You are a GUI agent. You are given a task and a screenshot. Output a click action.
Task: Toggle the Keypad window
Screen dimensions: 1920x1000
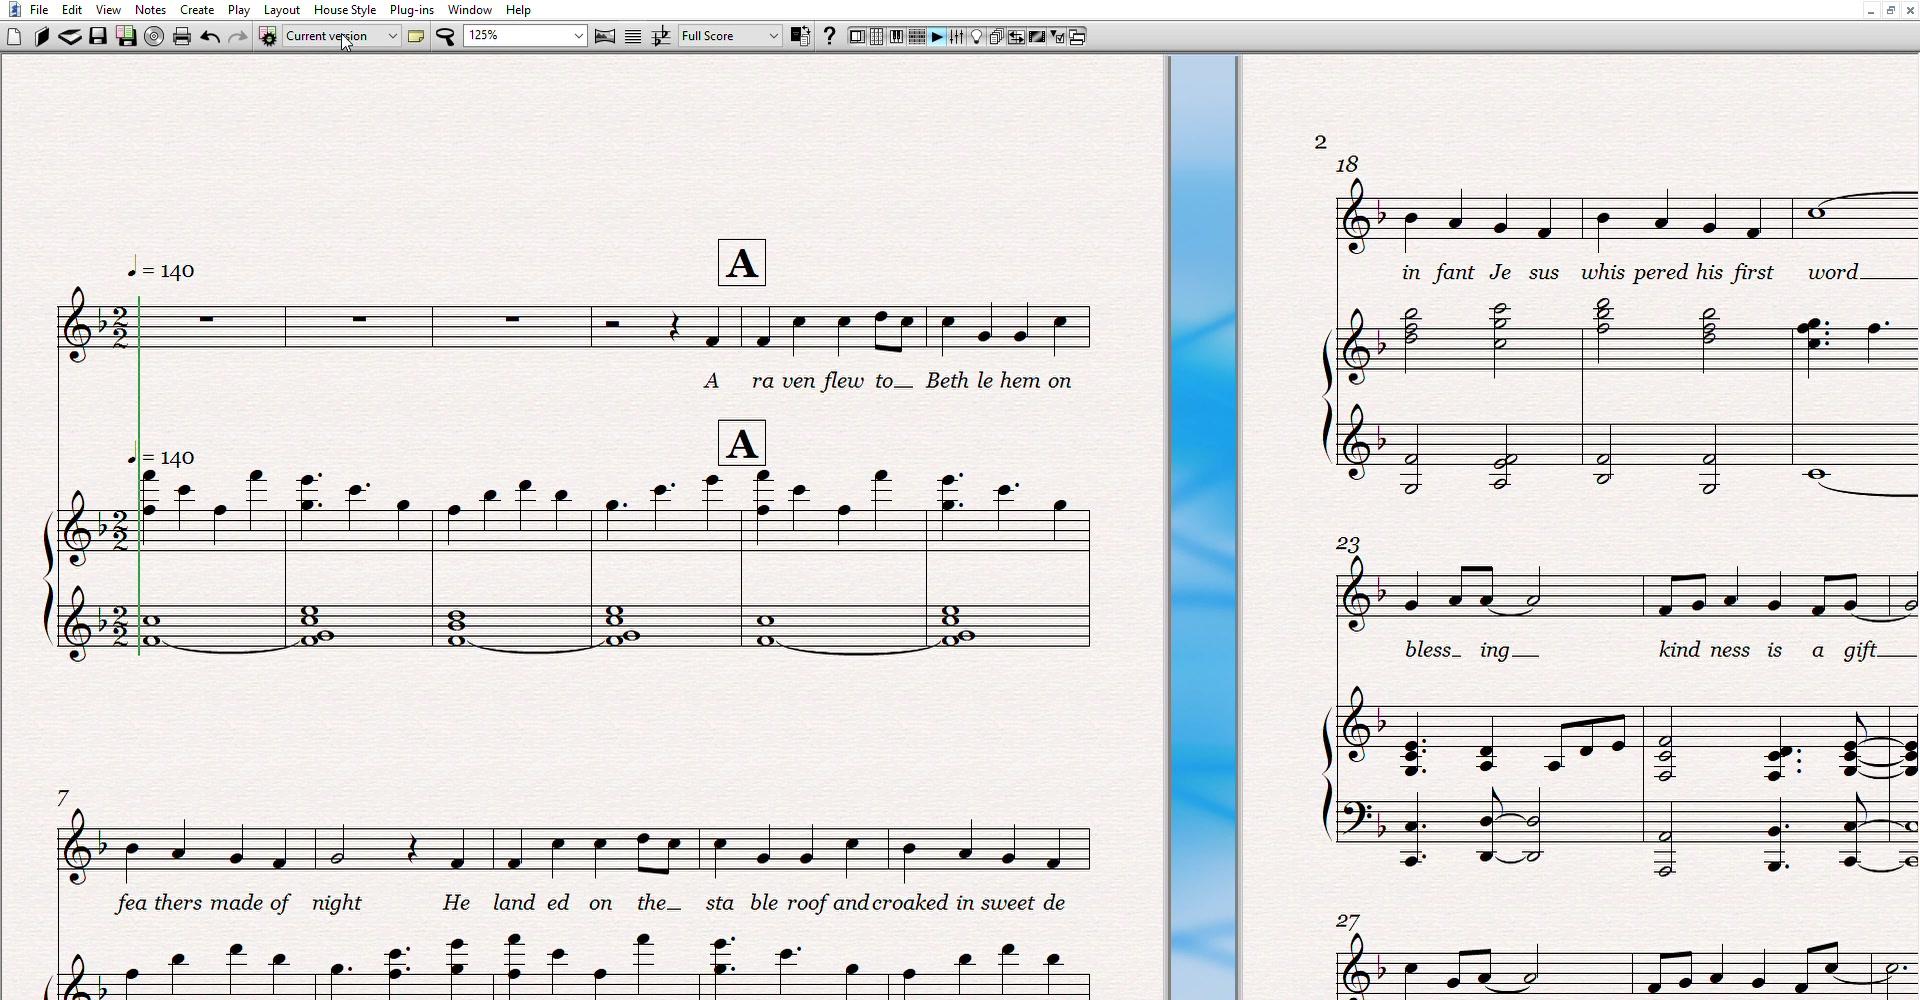[x=877, y=37]
